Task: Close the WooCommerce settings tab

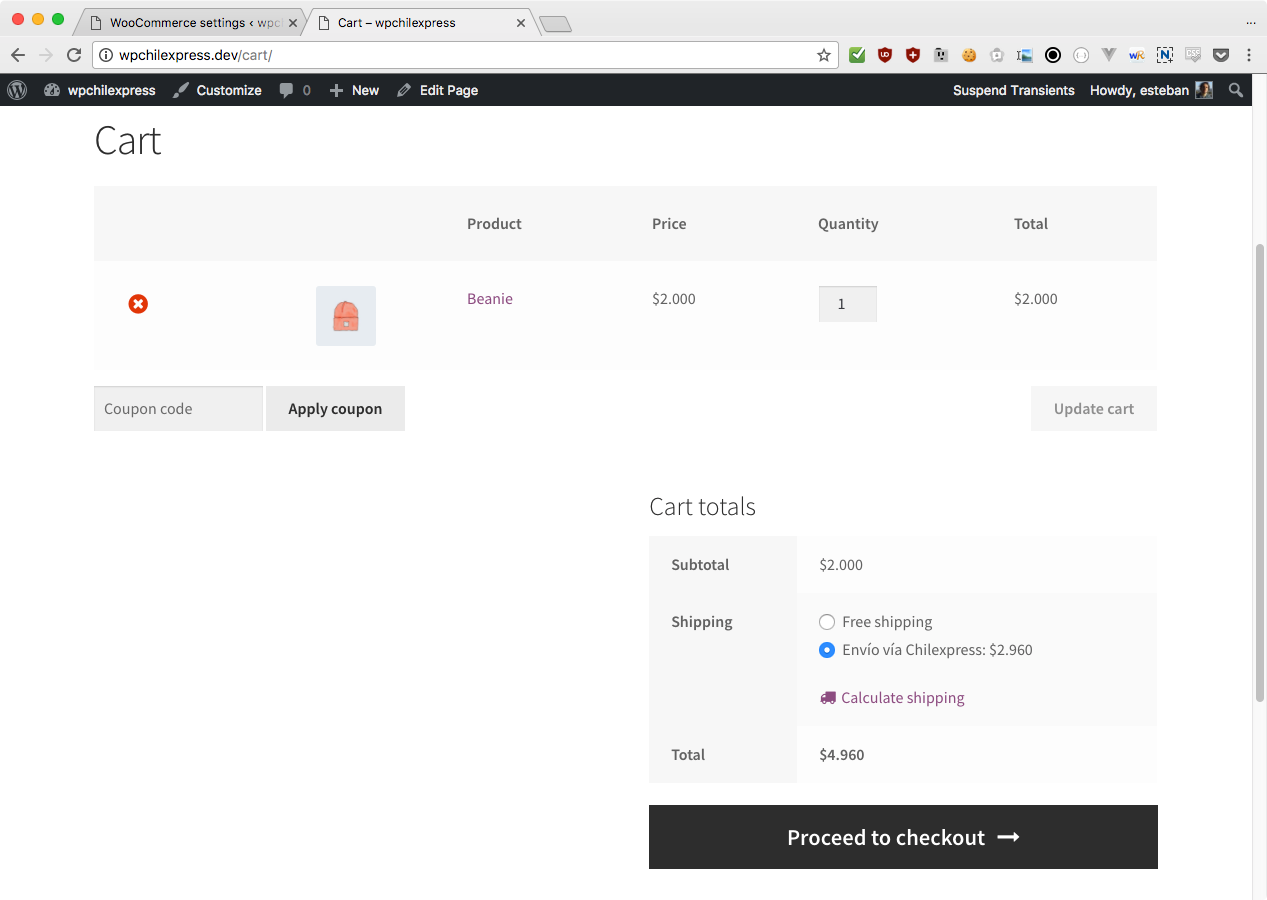Action: point(293,22)
